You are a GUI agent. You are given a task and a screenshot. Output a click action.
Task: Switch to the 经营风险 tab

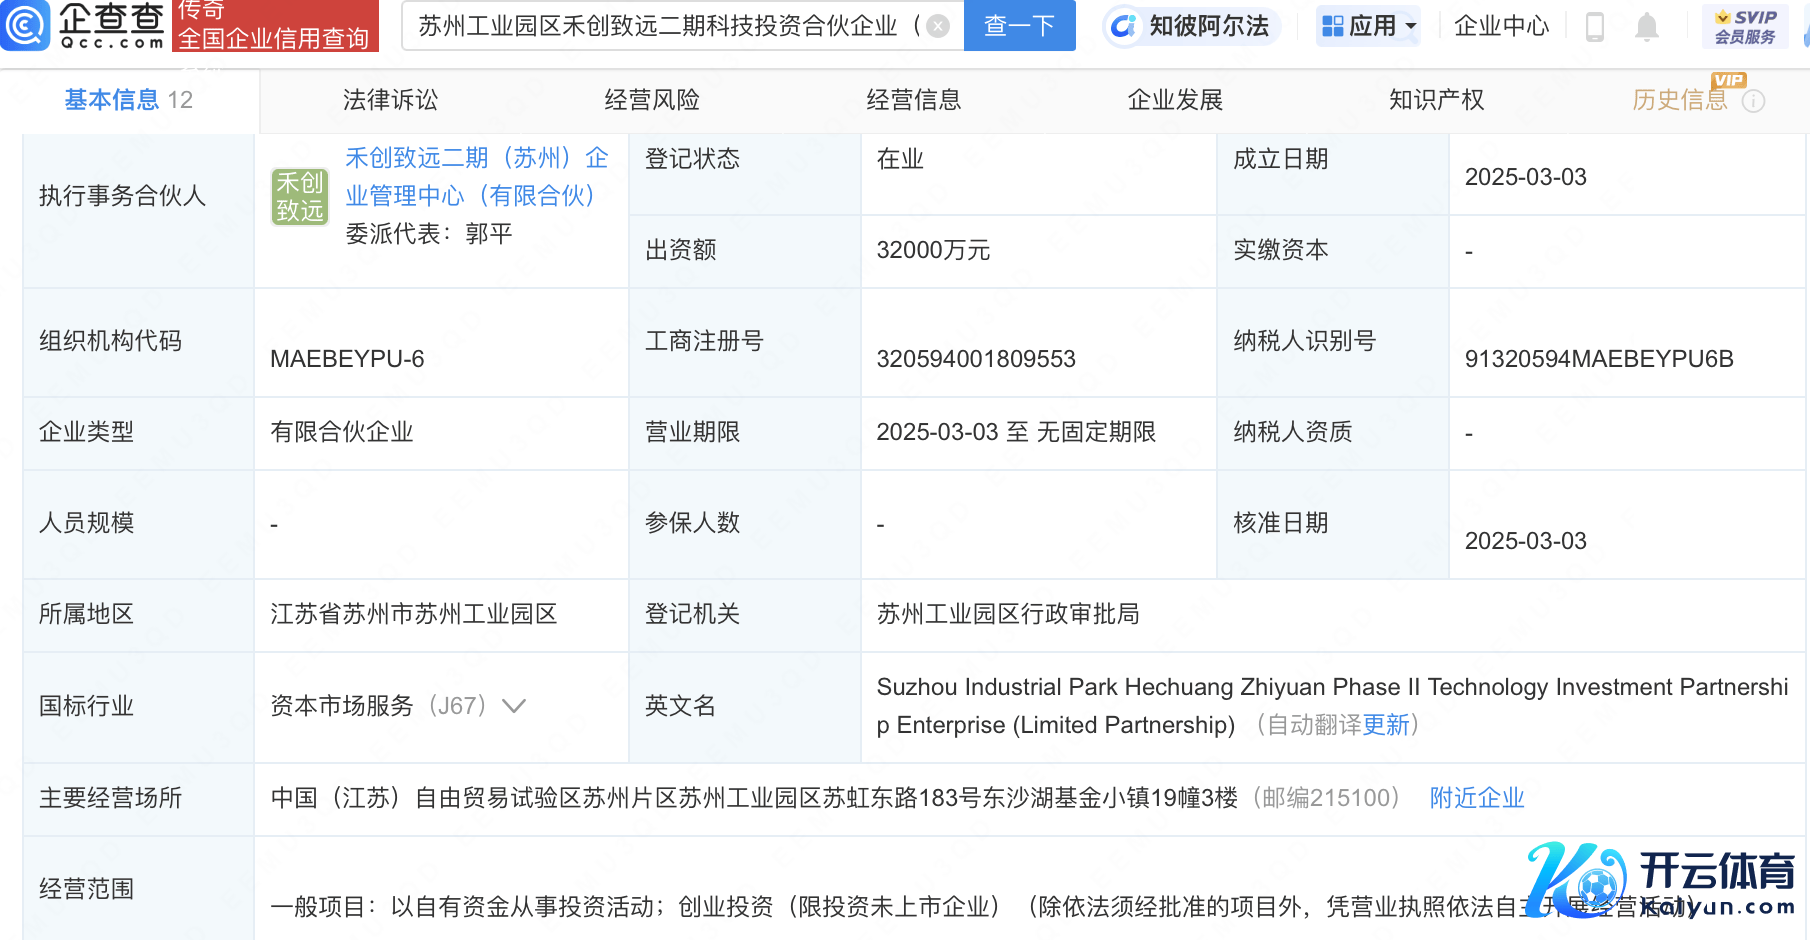point(652,100)
